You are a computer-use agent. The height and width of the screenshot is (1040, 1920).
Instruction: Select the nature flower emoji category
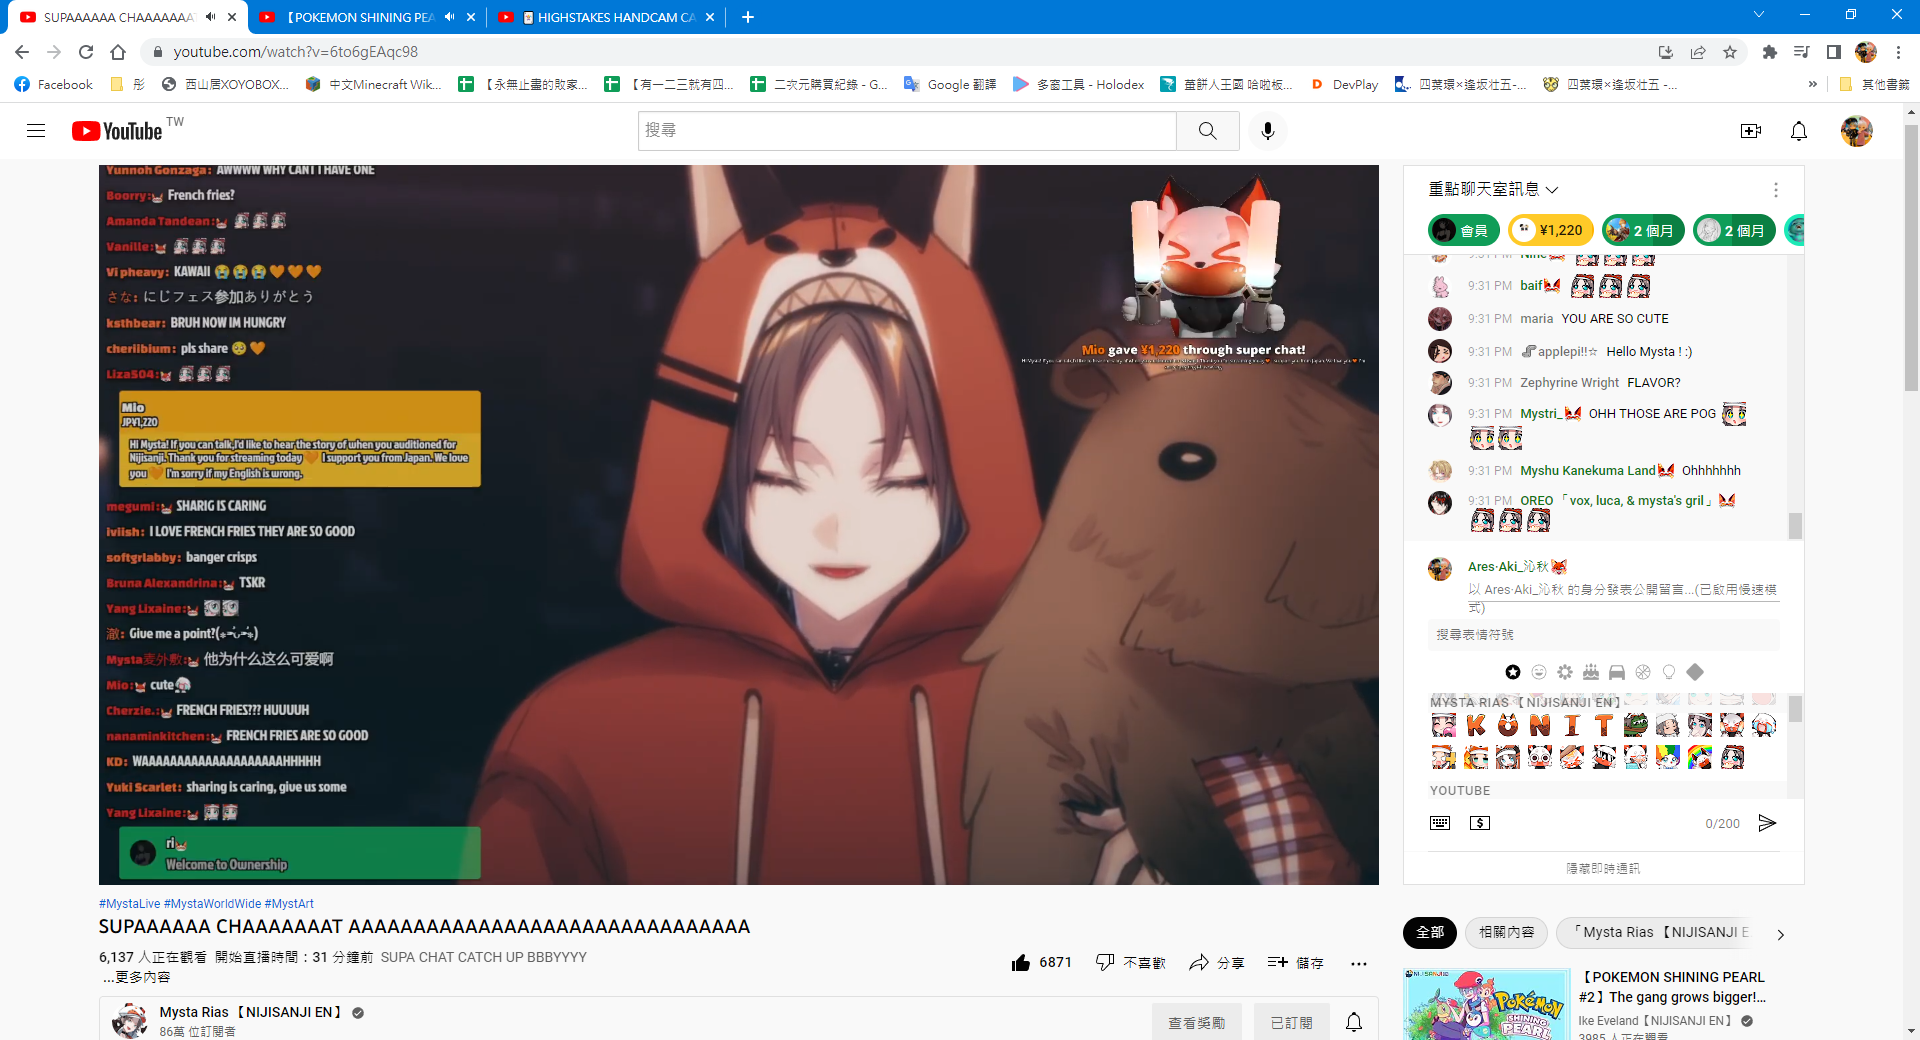(1565, 672)
